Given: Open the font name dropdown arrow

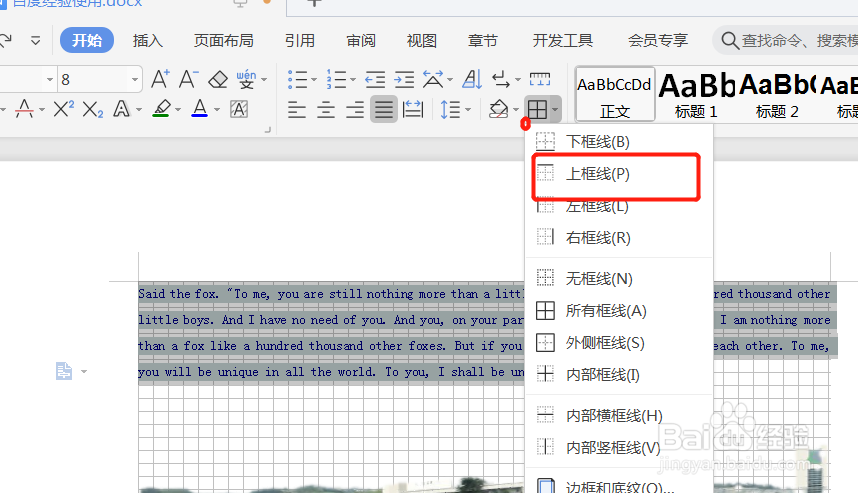Looking at the screenshot, I should pos(50,80).
